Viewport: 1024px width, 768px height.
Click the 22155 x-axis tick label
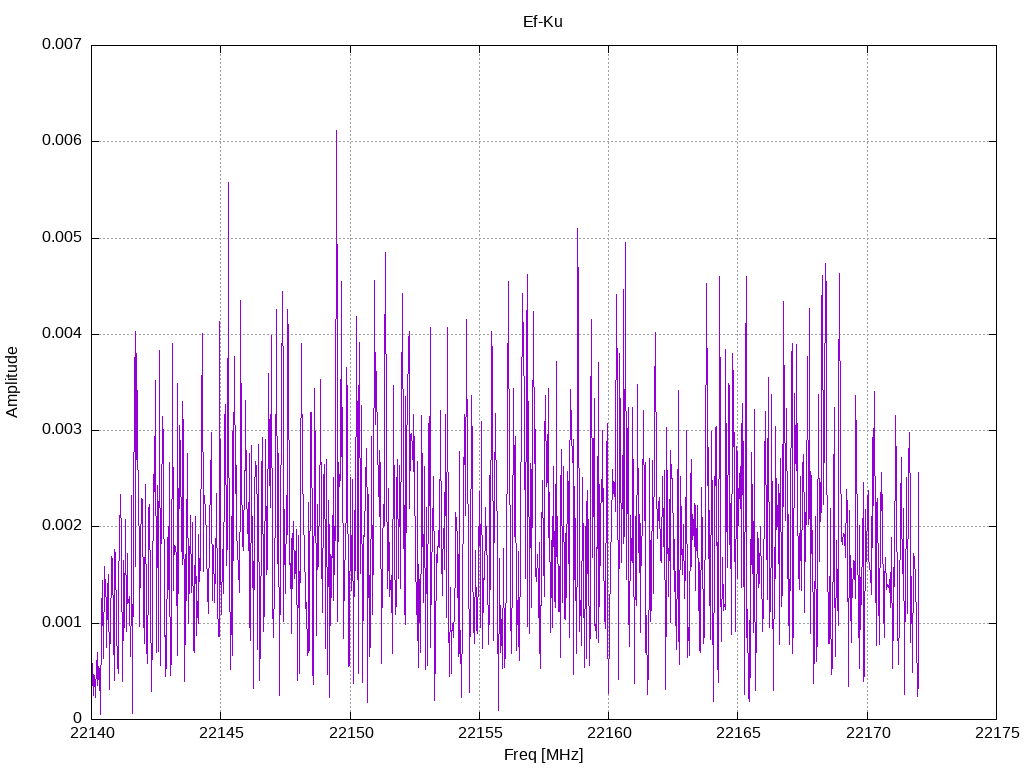pyautogui.click(x=480, y=733)
